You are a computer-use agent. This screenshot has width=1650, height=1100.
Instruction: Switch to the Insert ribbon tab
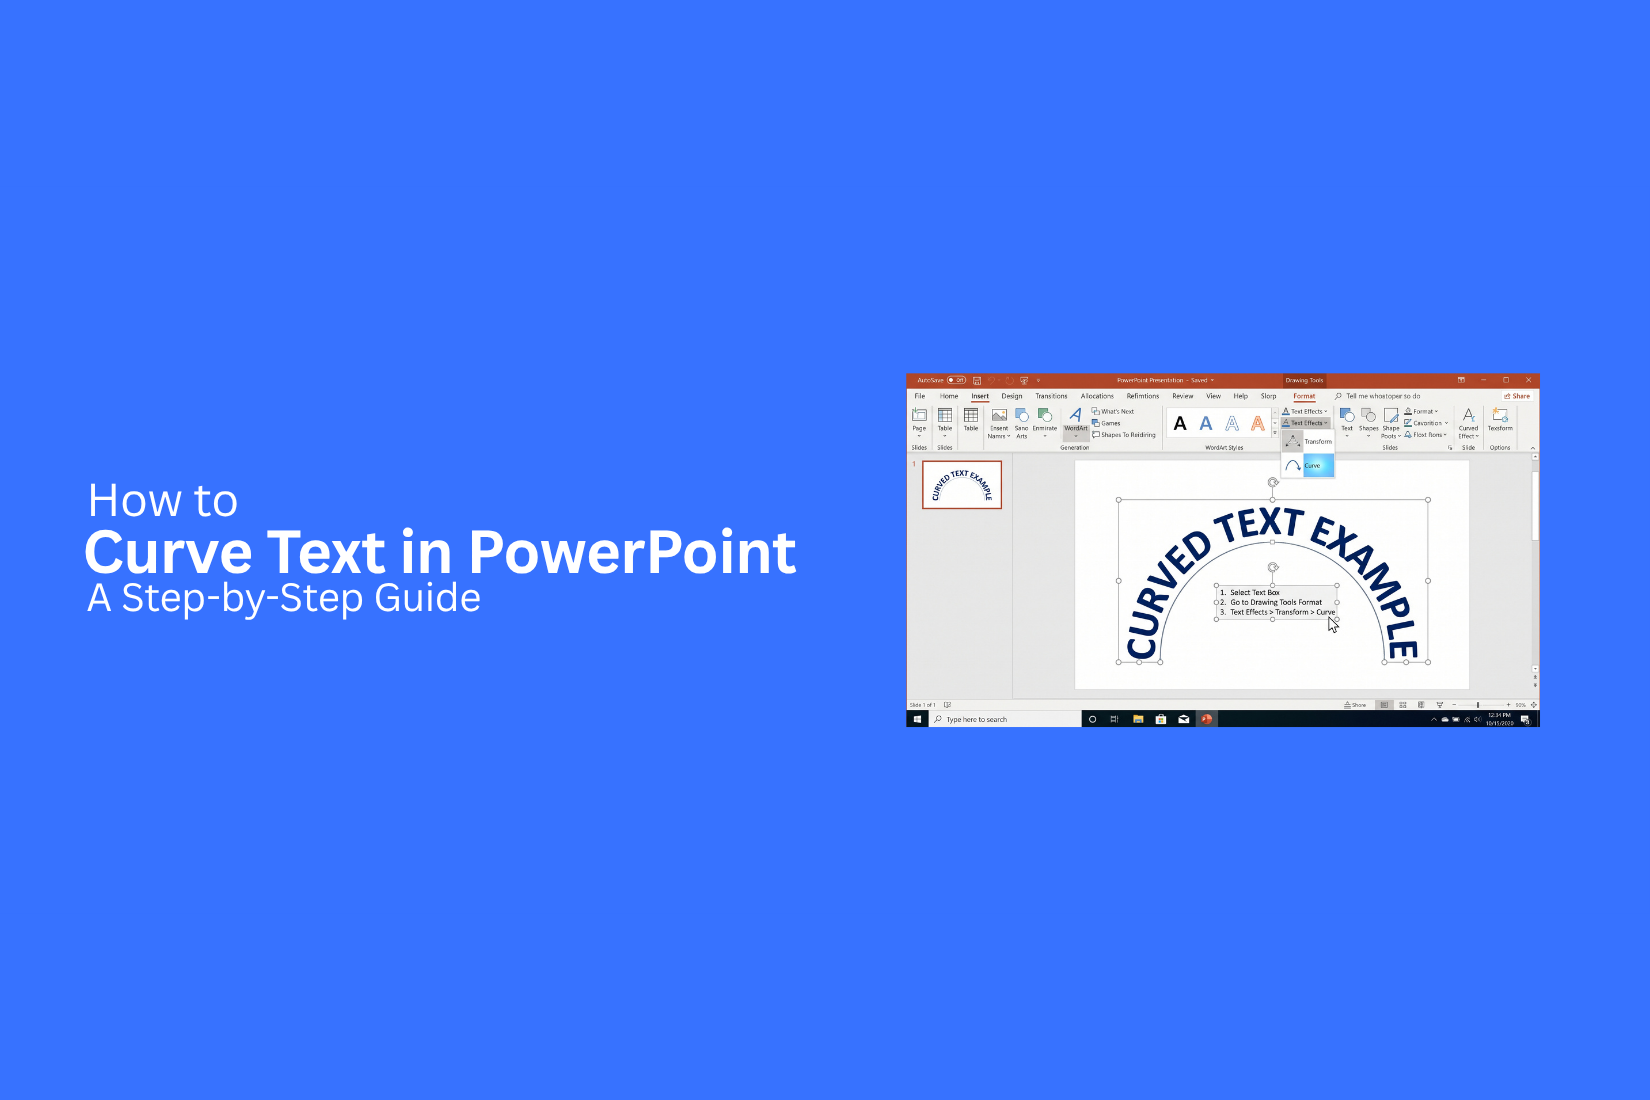point(980,396)
